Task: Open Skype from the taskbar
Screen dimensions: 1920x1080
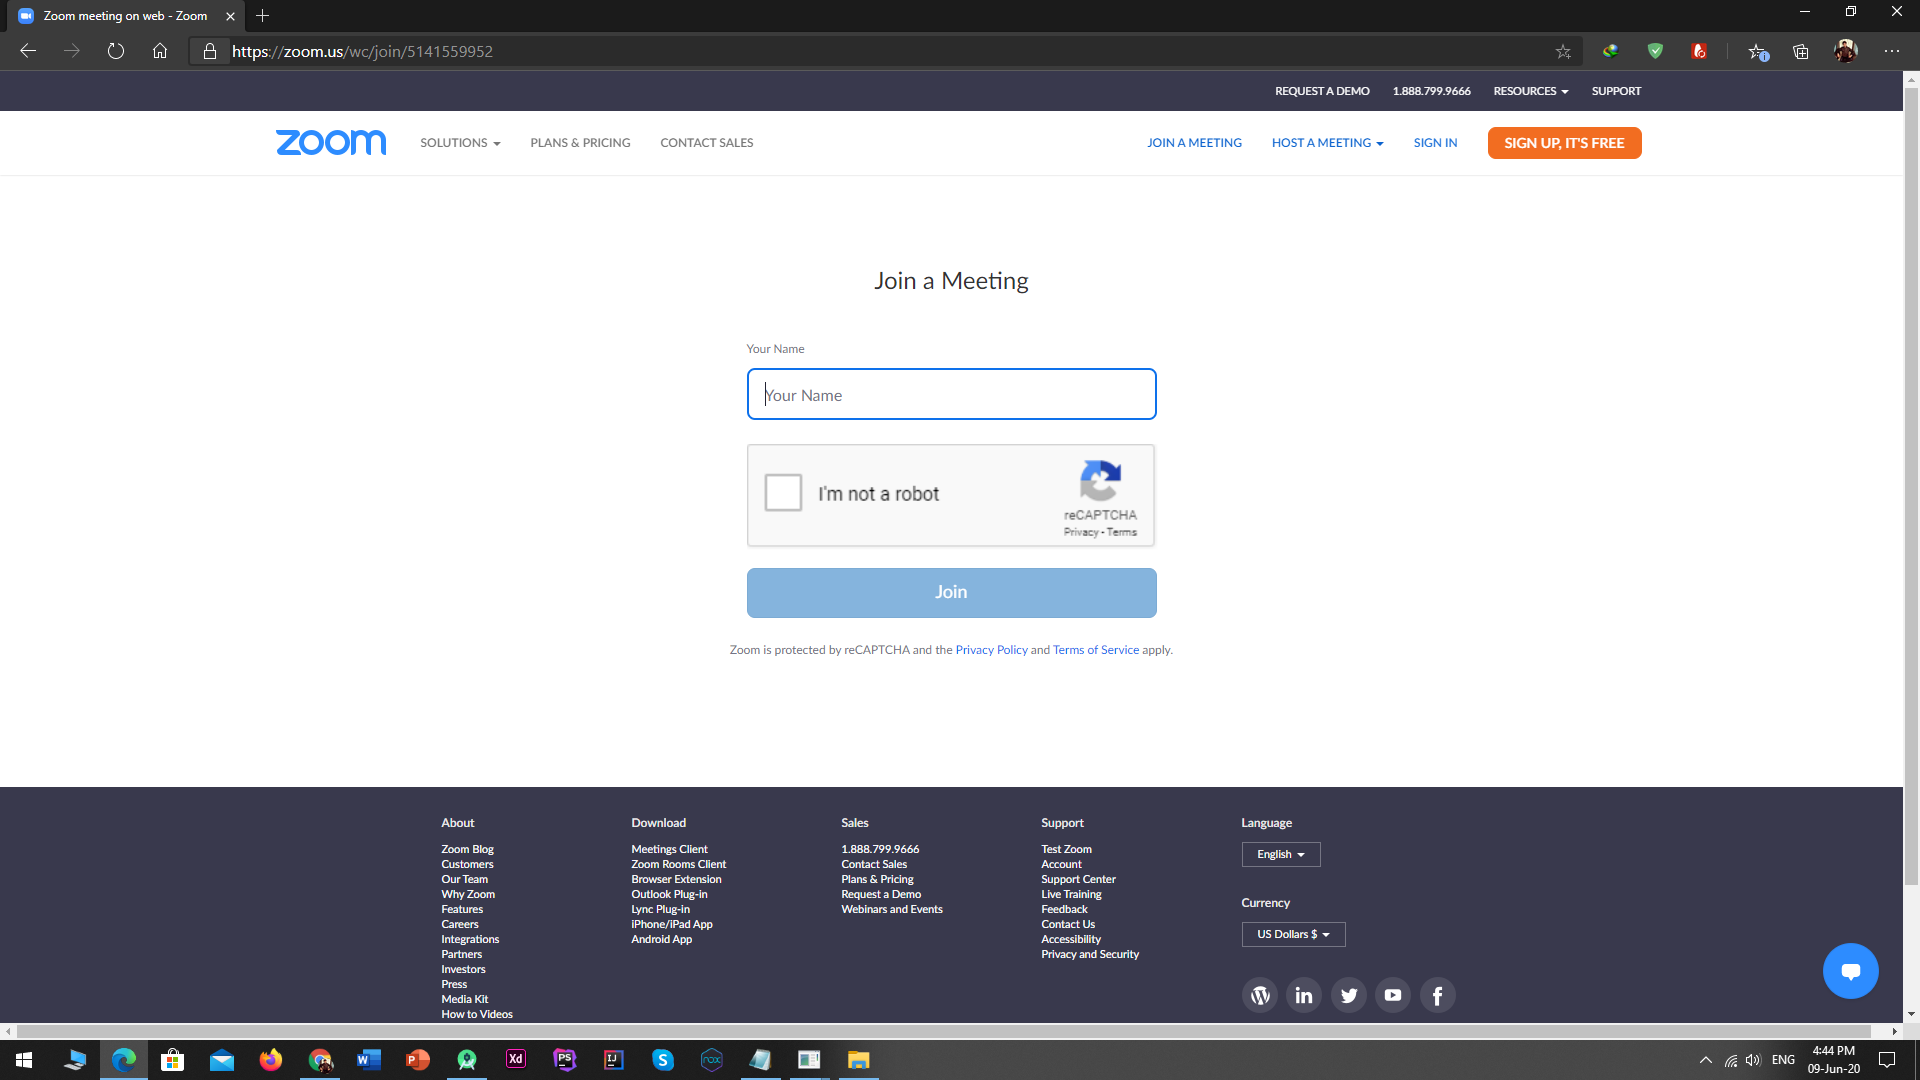Action: pos(663,1060)
